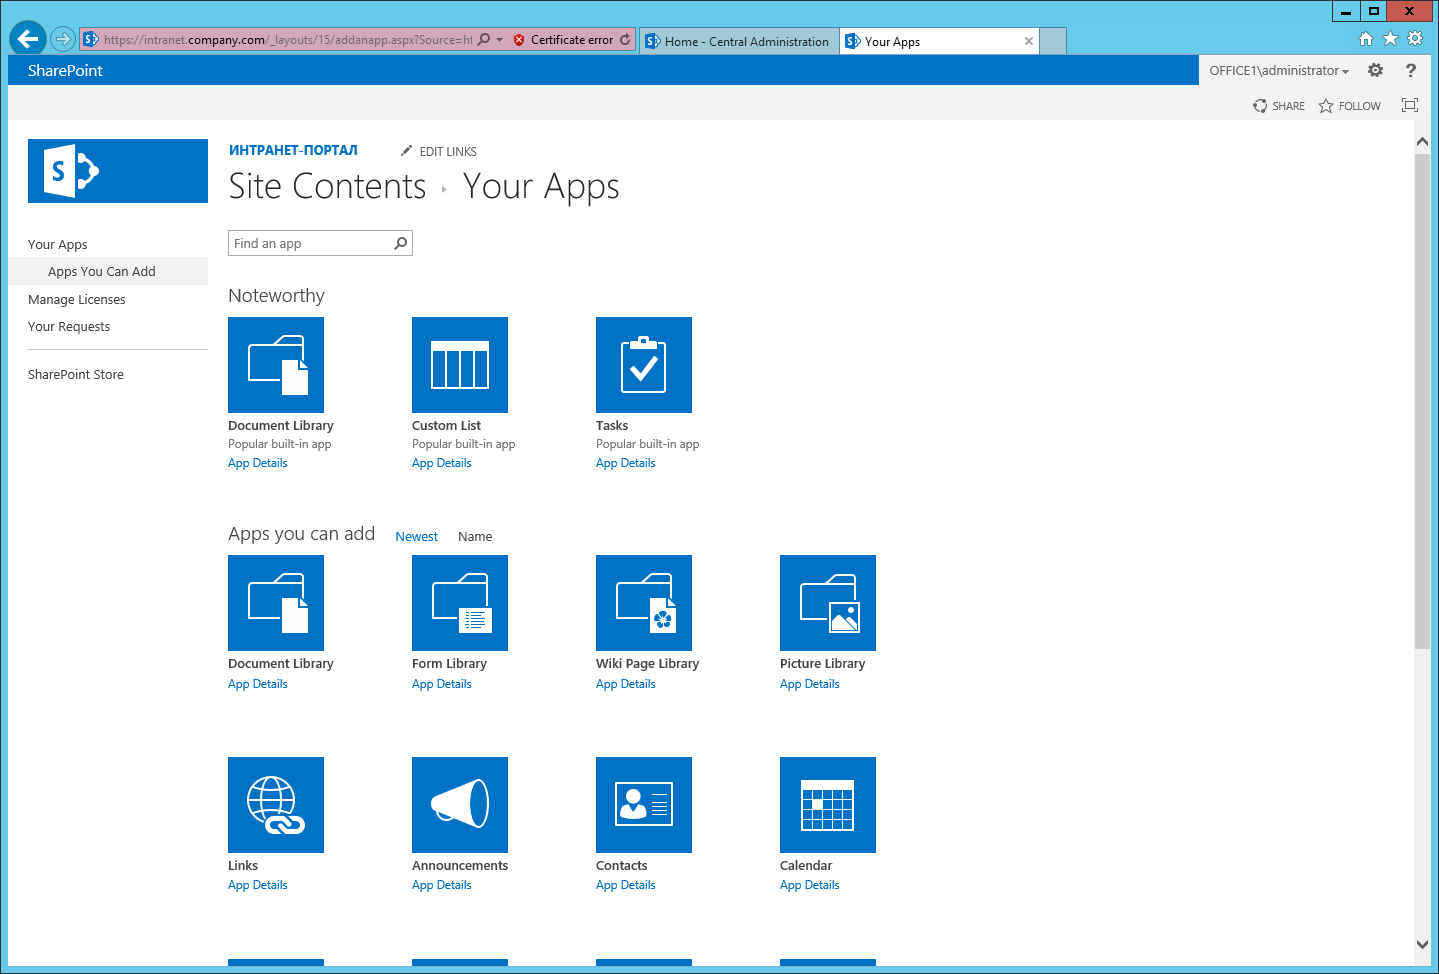Click SharePoint suite bar label
The height and width of the screenshot is (974, 1439).
[x=65, y=70]
